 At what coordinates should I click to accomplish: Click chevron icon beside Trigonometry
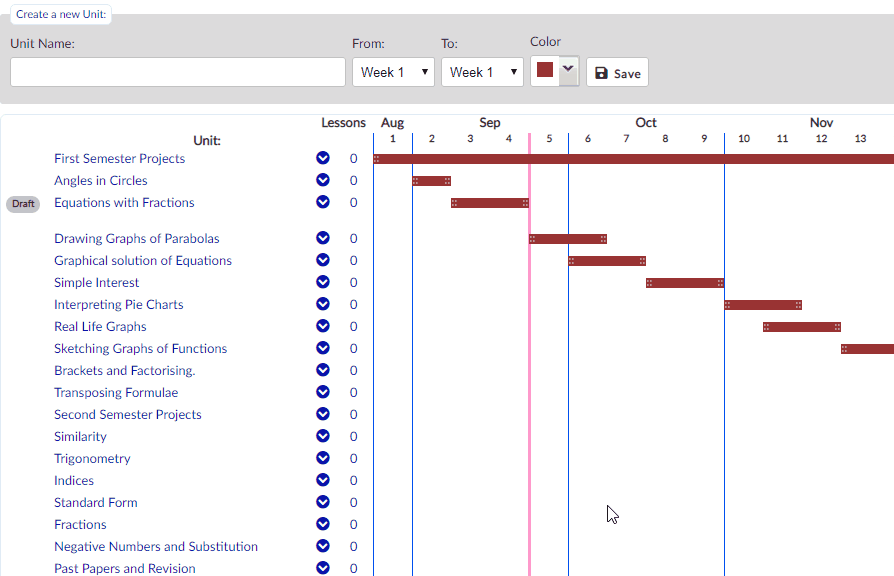pyautogui.click(x=323, y=458)
